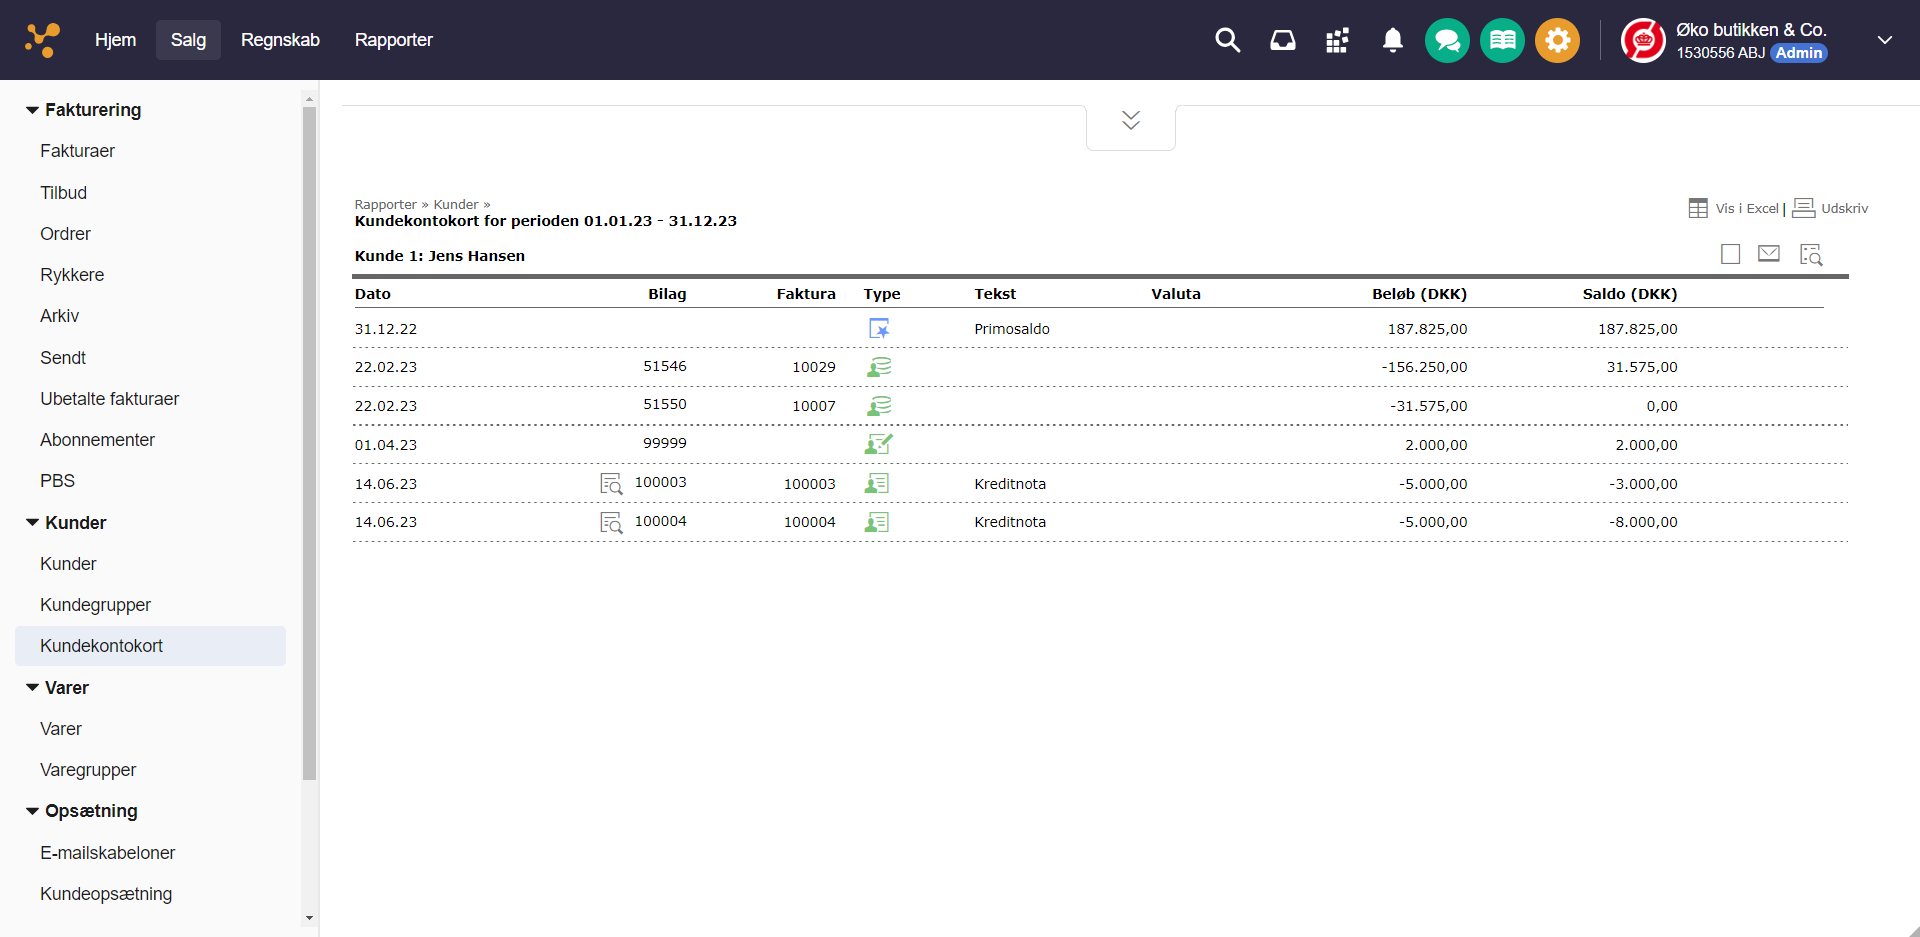This screenshot has width=1920, height=937.
Task: Open Ubetalte fakturaer in sidebar
Action: (109, 399)
